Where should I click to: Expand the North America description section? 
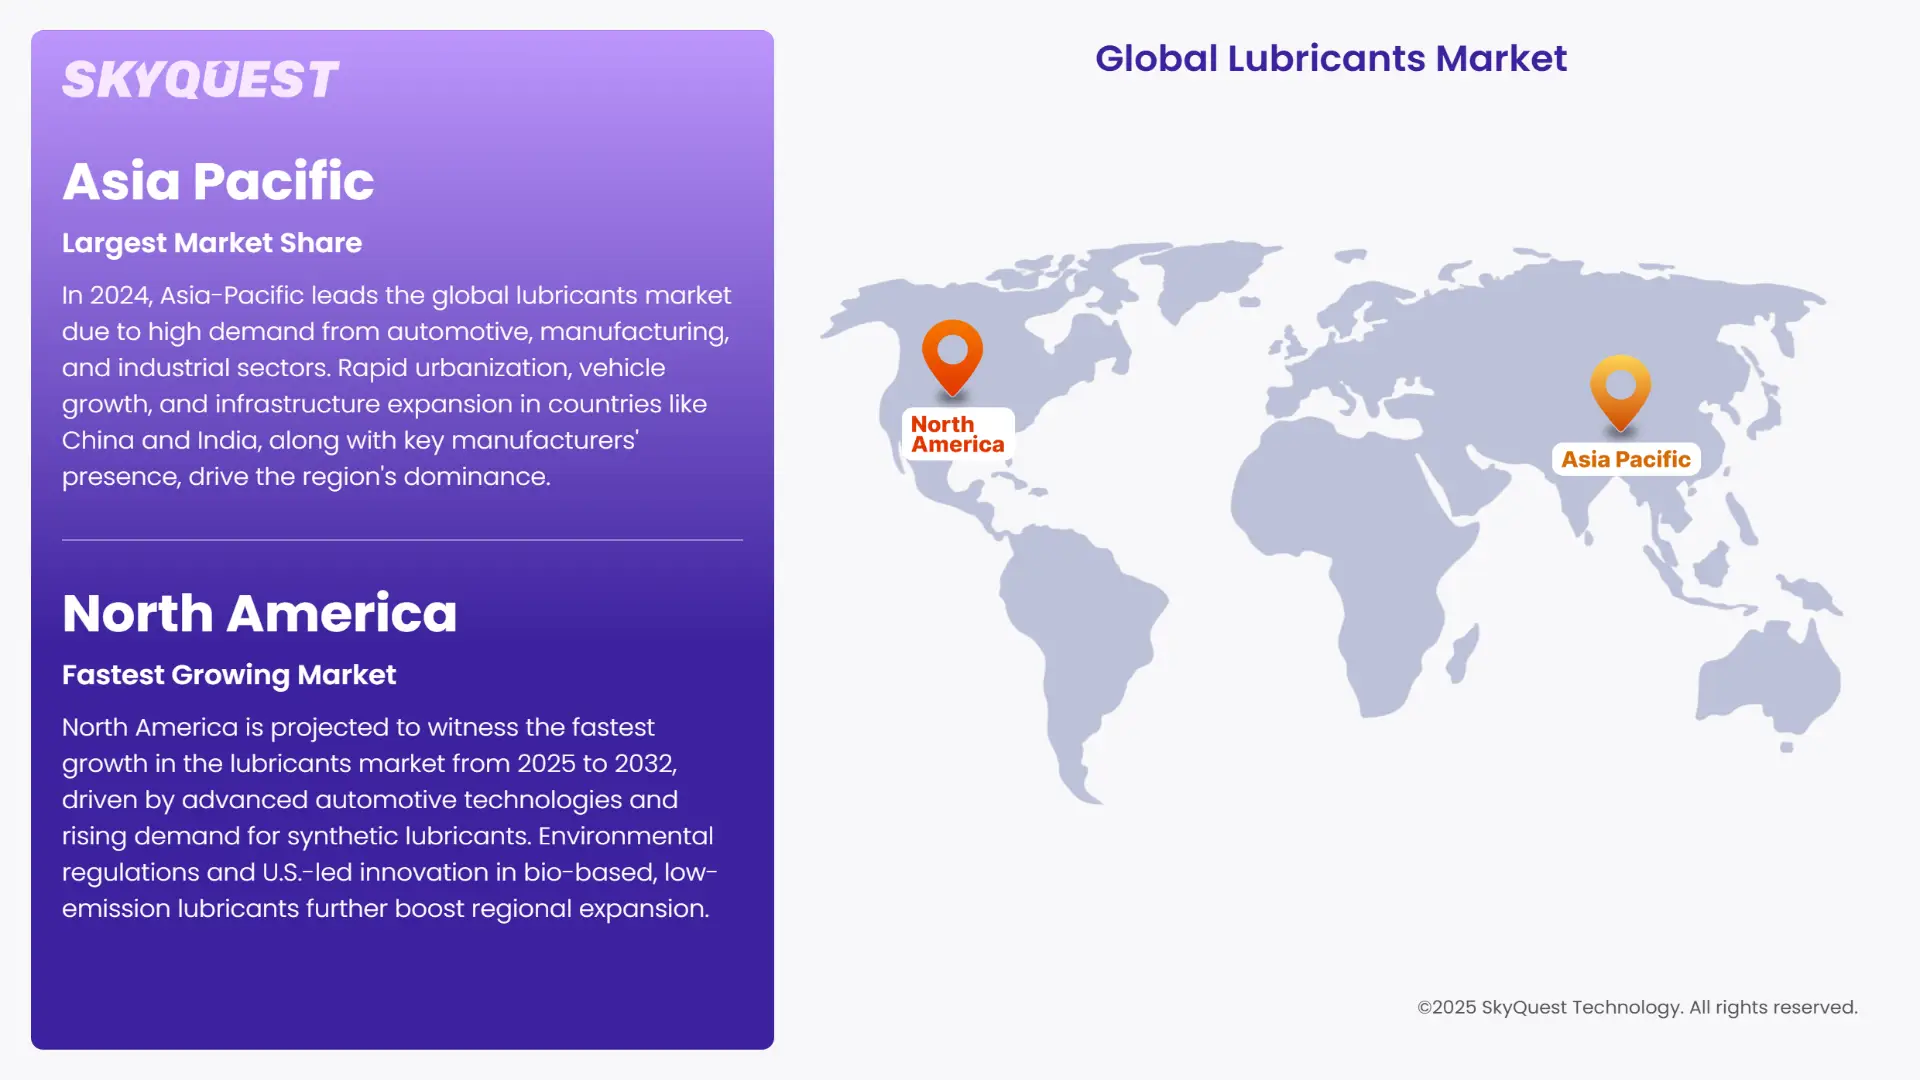tap(390, 818)
